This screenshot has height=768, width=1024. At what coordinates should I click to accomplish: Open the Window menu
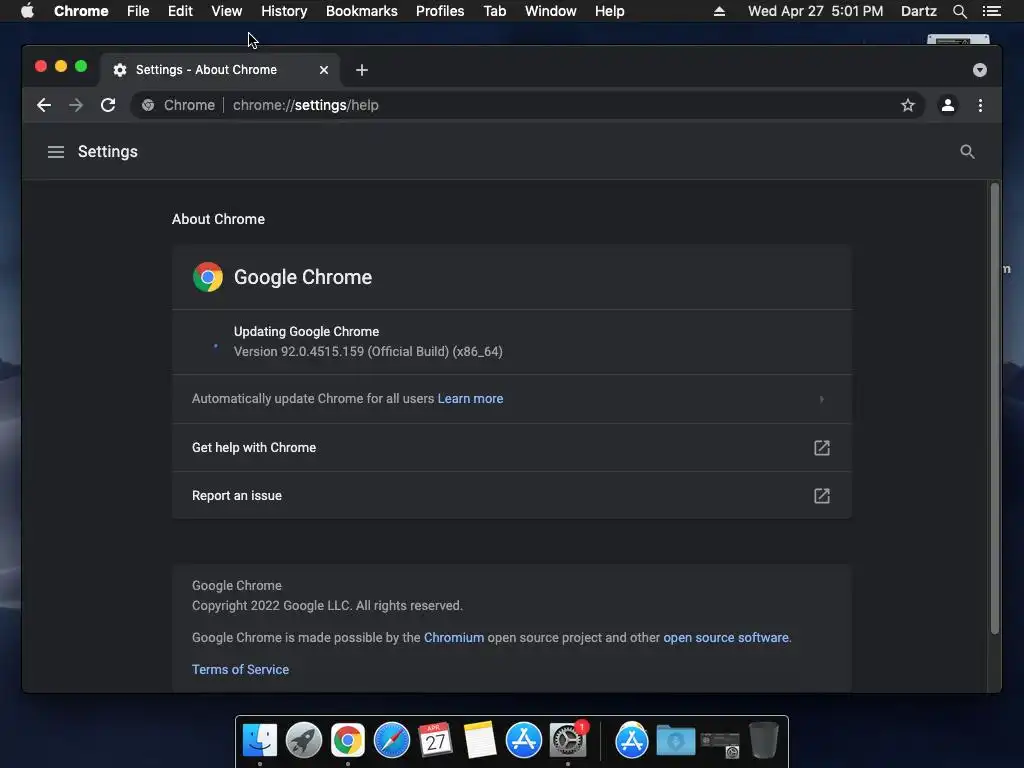point(551,11)
